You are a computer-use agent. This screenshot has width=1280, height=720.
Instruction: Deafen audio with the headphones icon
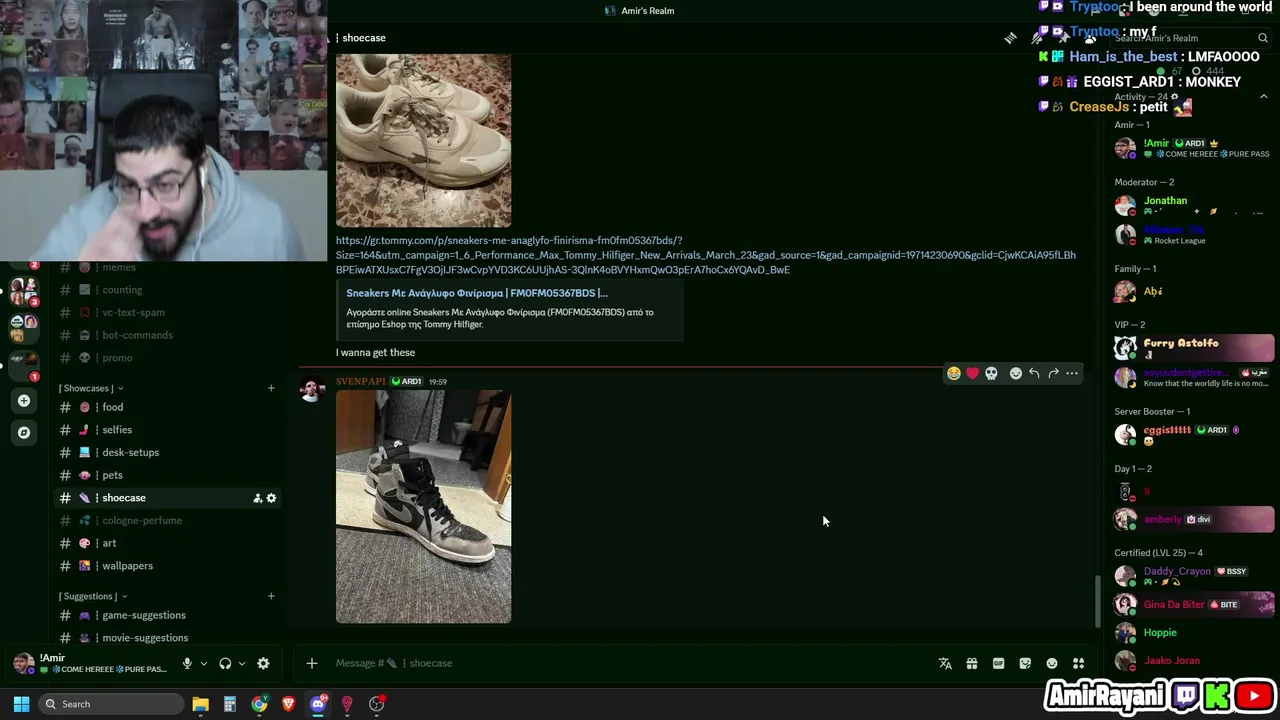(225, 664)
